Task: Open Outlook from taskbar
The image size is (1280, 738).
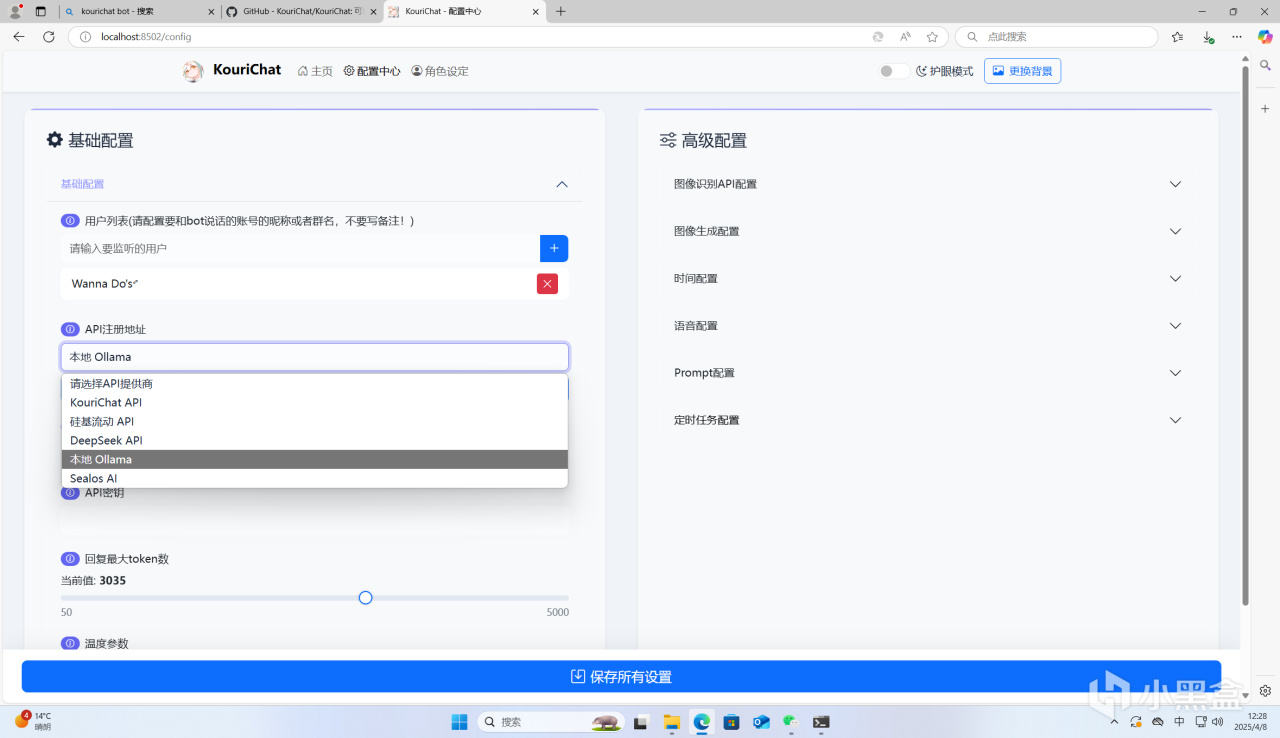Action: click(761, 721)
